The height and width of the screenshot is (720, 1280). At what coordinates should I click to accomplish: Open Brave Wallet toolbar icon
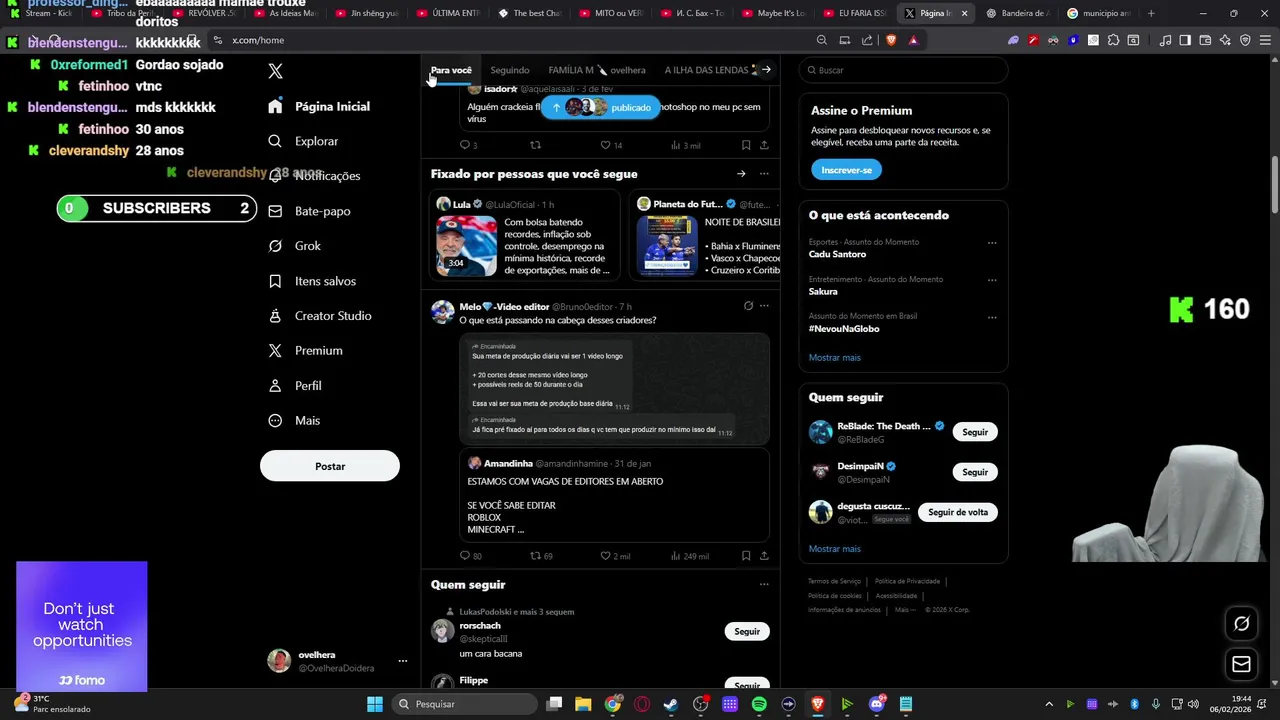click(1205, 40)
